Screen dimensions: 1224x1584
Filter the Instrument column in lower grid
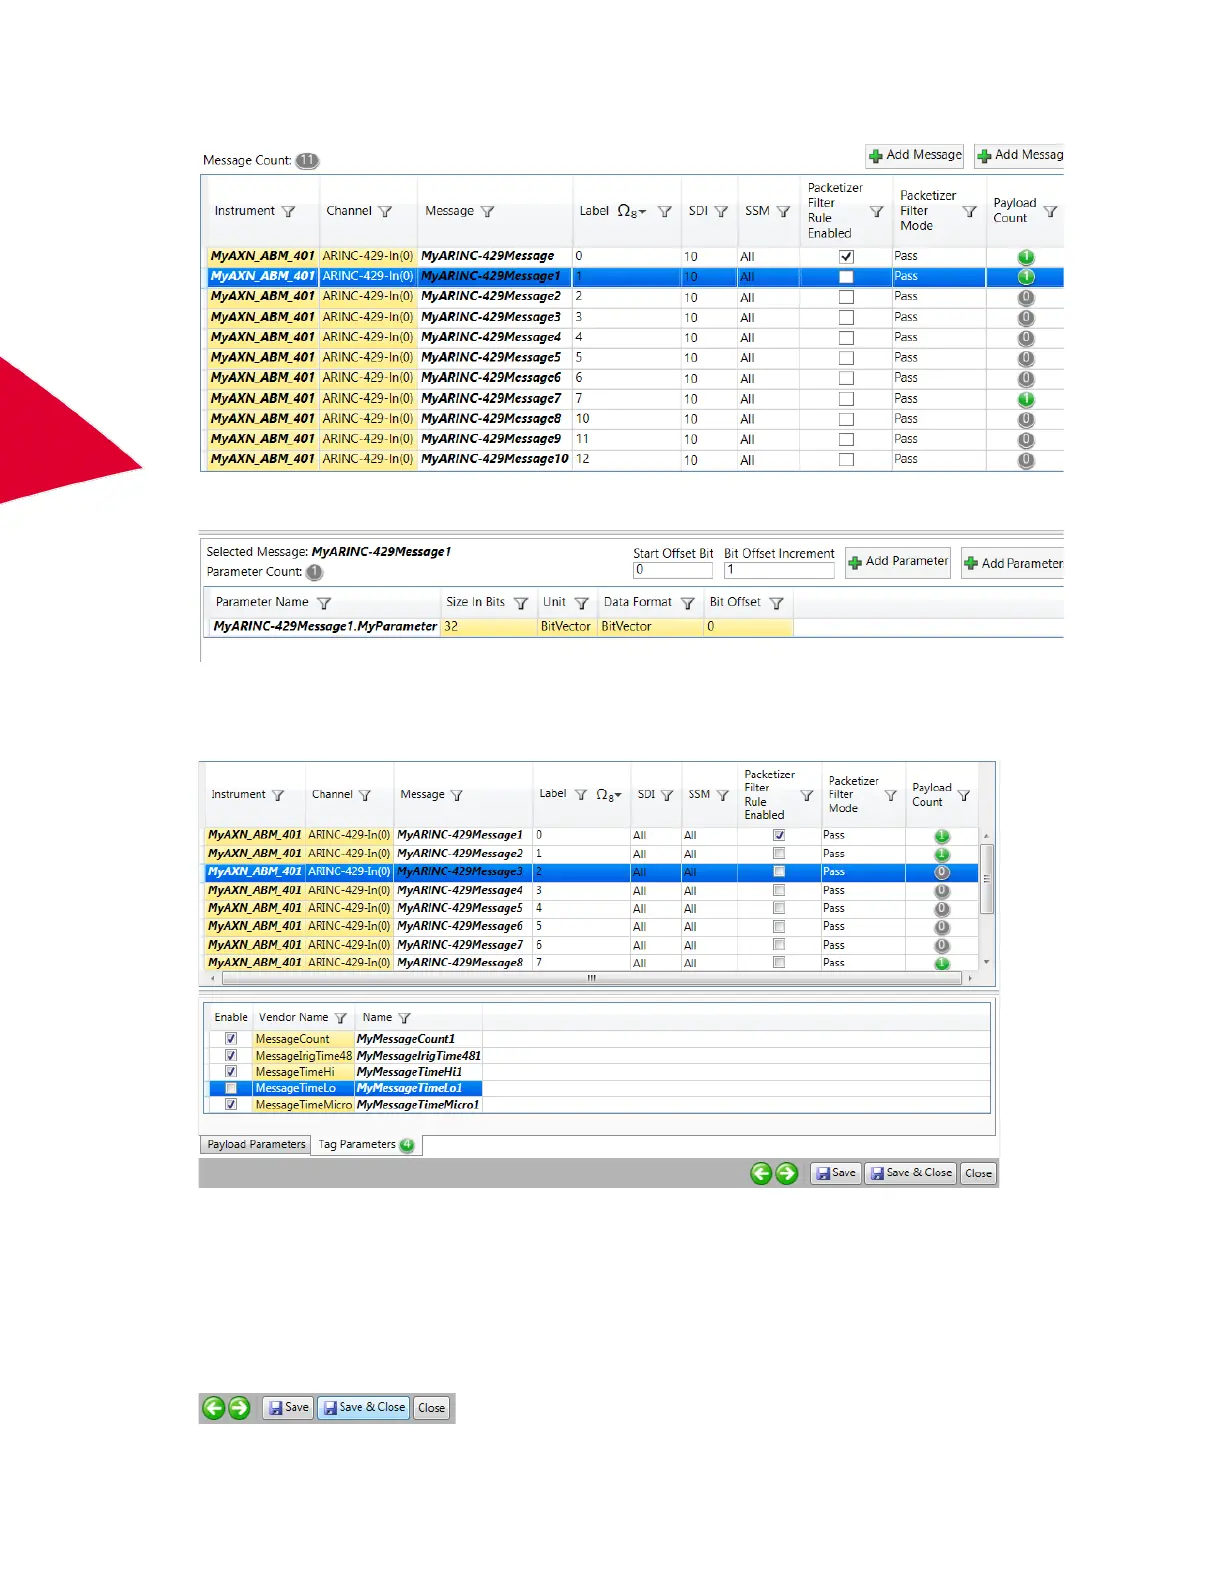coord(278,795)
